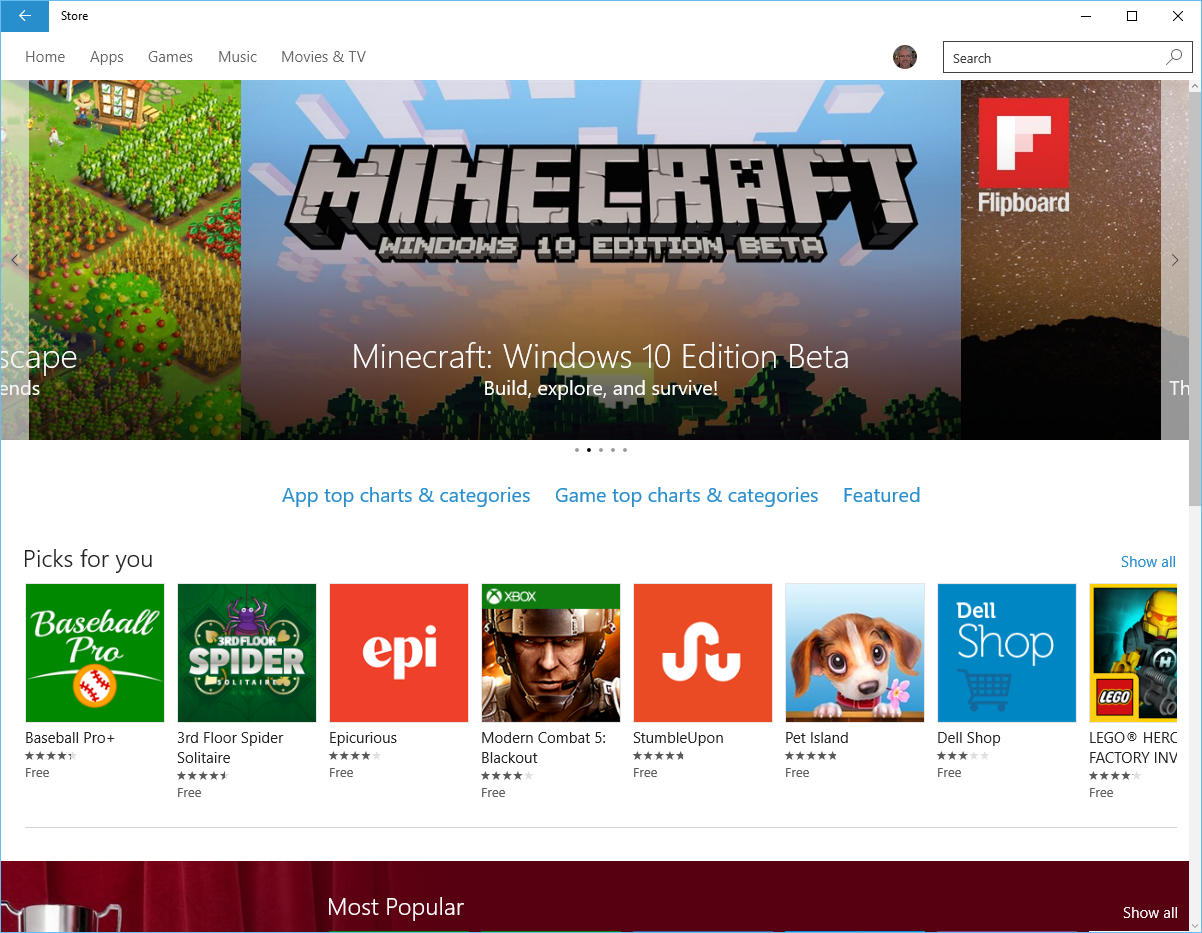Click into the Search text field
This screenshot has height=933, width=1202.
click(x=1050, y=58)
